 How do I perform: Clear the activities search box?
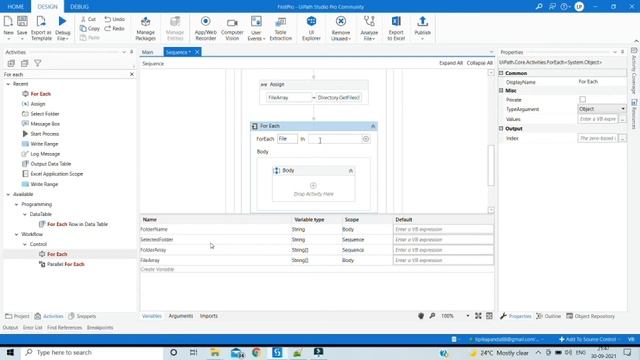132,74
